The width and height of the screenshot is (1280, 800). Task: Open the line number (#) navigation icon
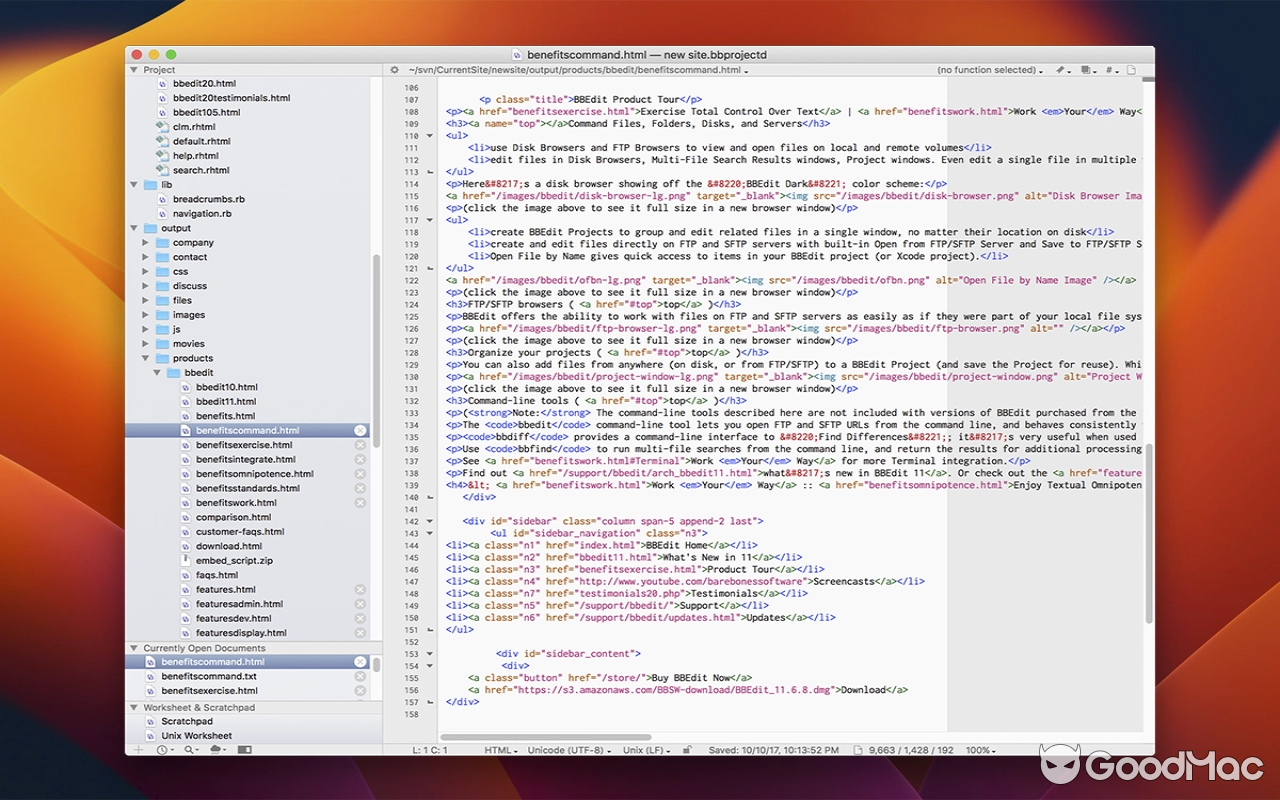point(1109,70)
